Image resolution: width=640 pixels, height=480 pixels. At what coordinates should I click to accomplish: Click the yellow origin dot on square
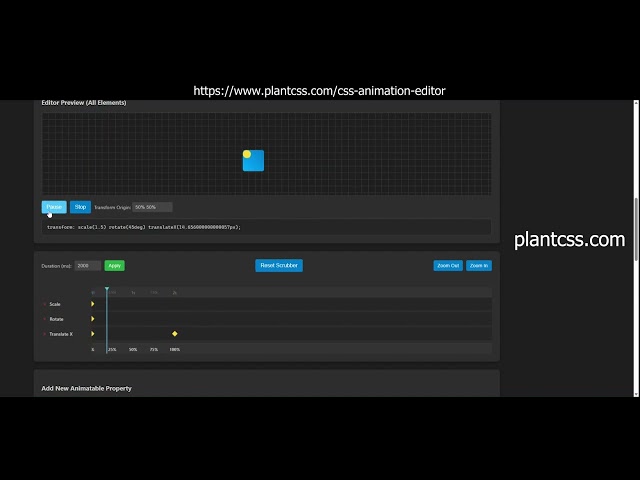coord(247,154)
